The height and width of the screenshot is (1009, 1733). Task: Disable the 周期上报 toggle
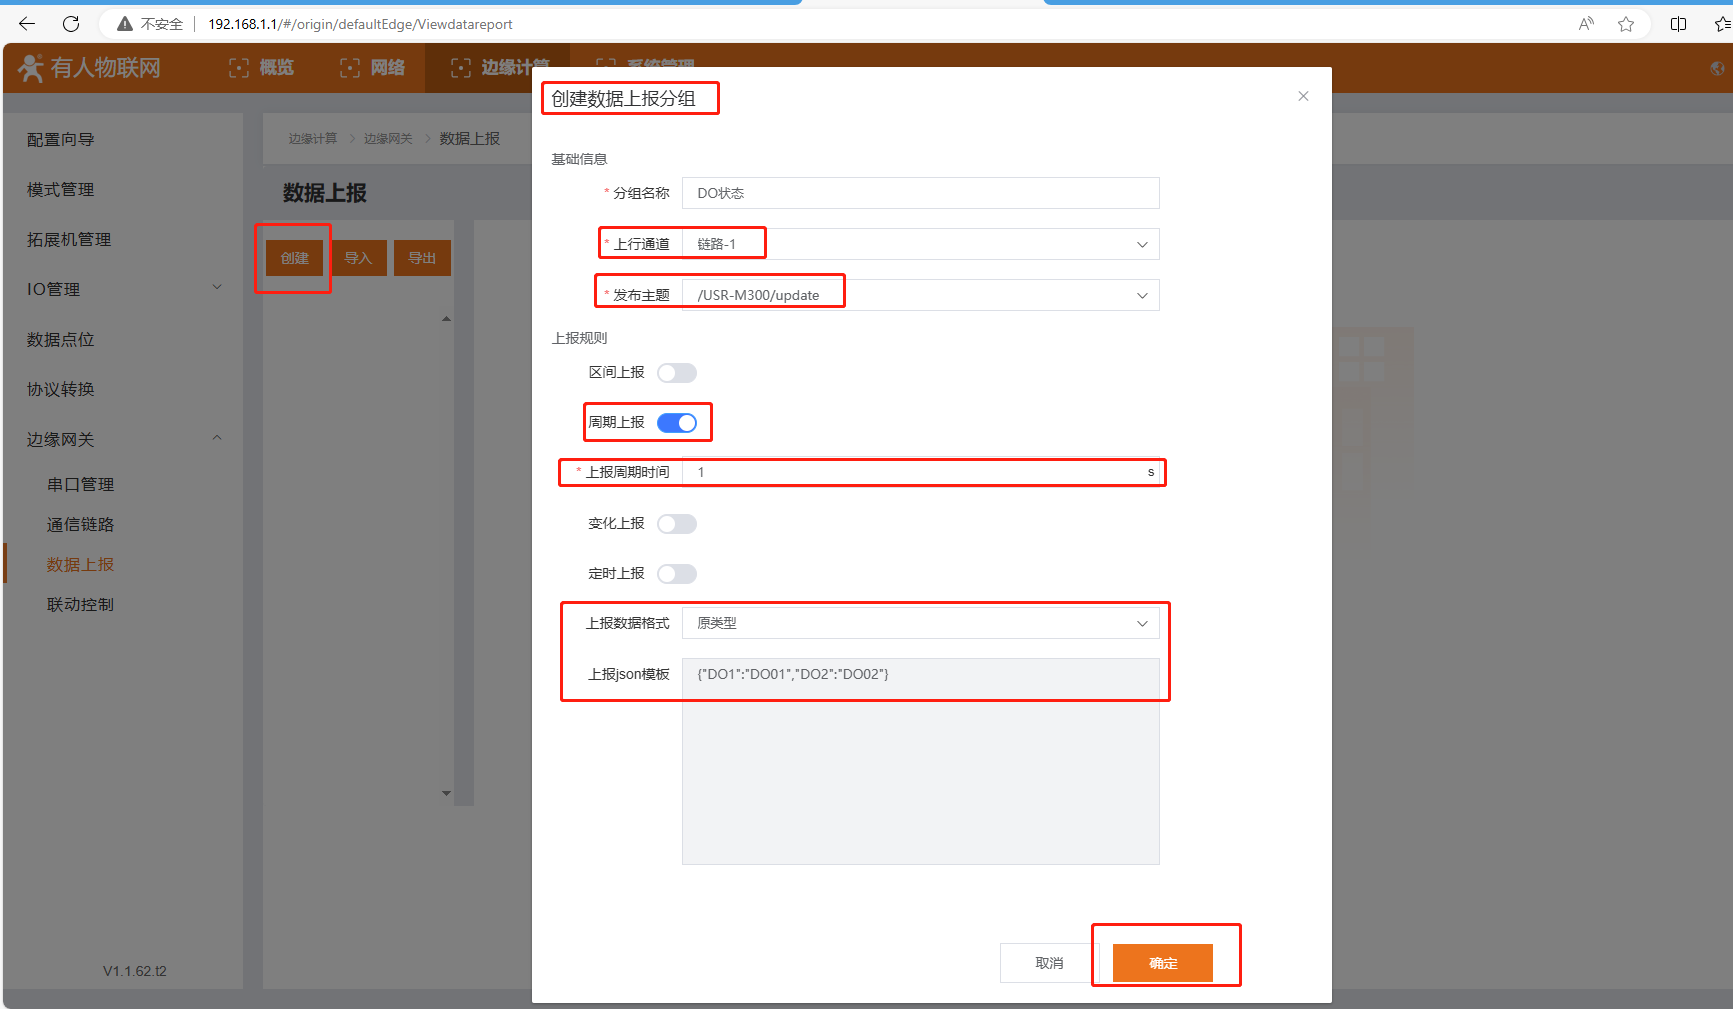677,423
